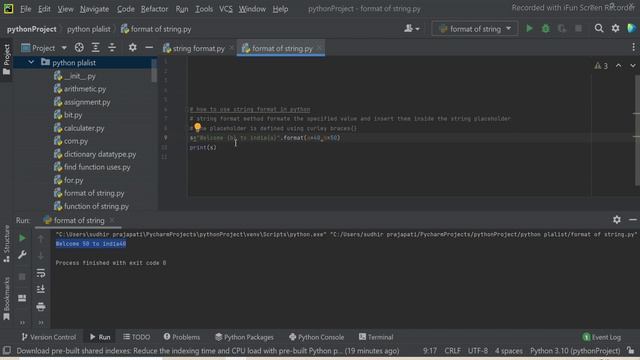This screenshot has height=360, width=640.
Task: Go to previous highlighted error arrow
Action: click(619, 66)
